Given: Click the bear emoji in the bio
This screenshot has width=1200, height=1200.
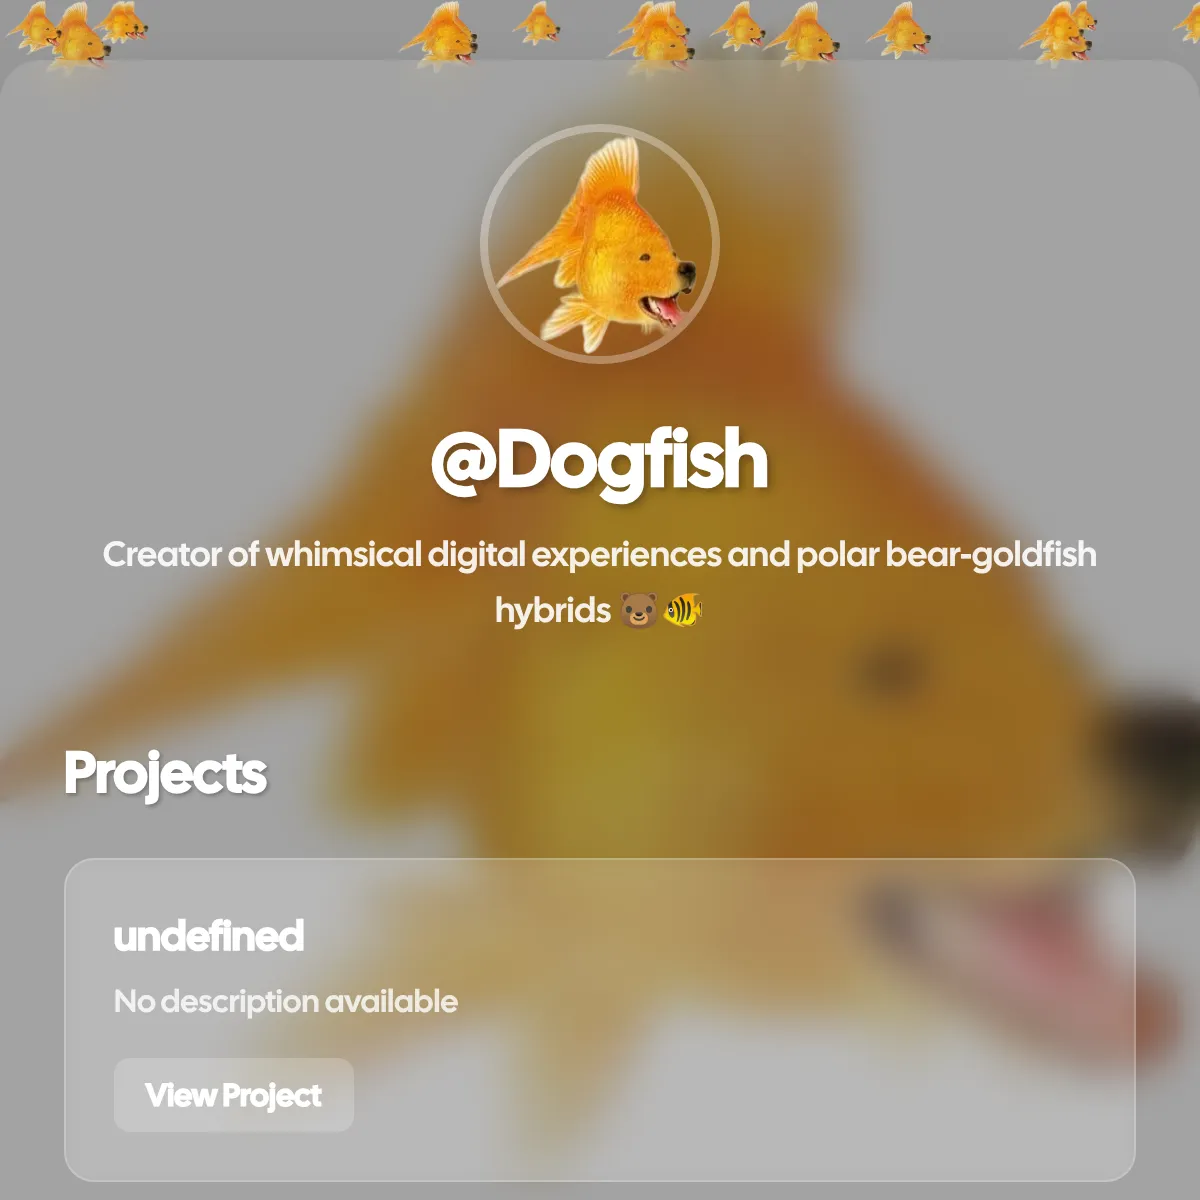Looking at the screenshot, I should (639, 610).
